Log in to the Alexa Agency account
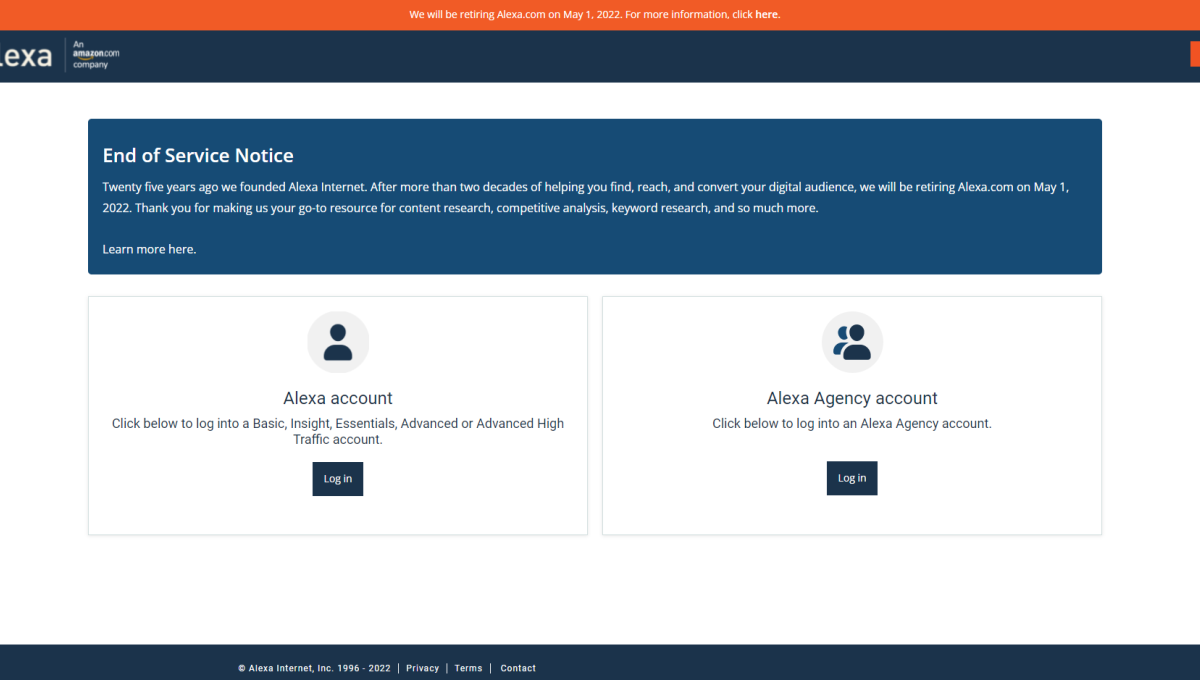 pos(852,479)
